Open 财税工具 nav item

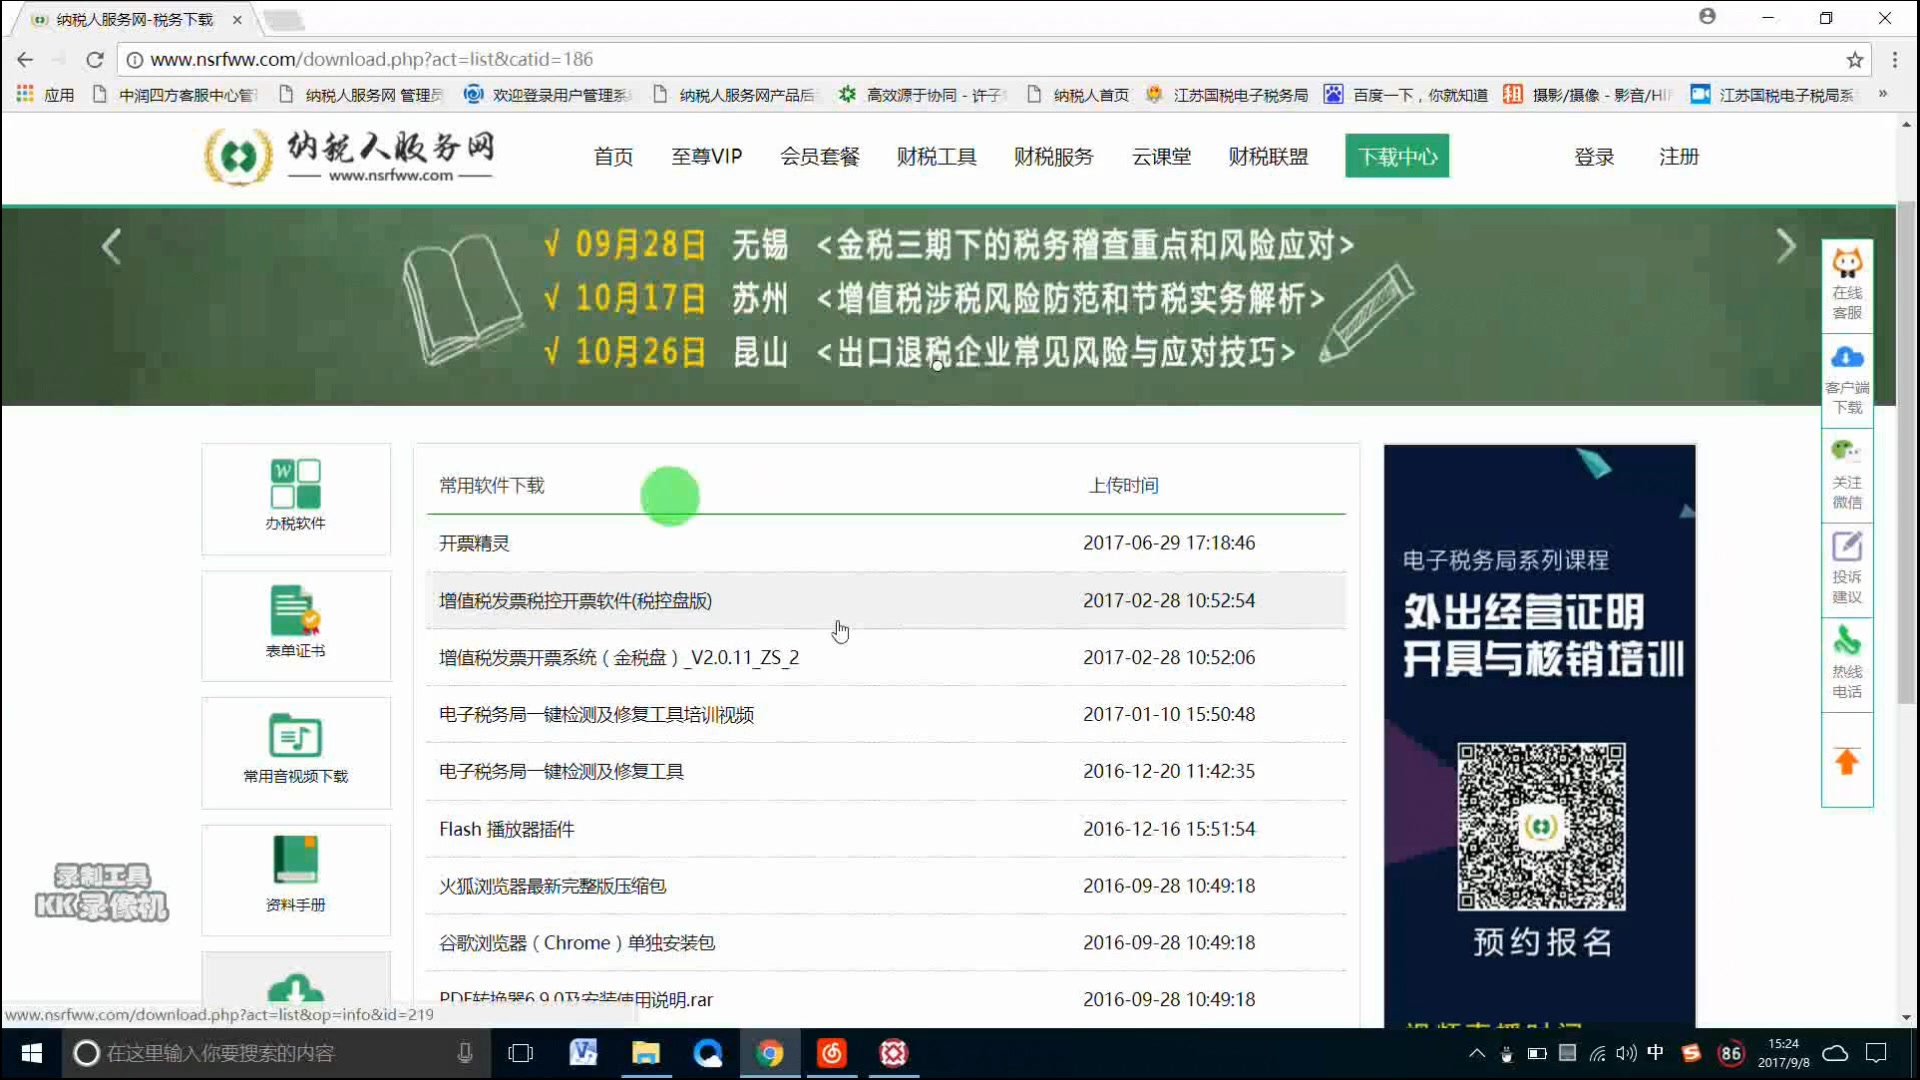[x=936, y=156]
